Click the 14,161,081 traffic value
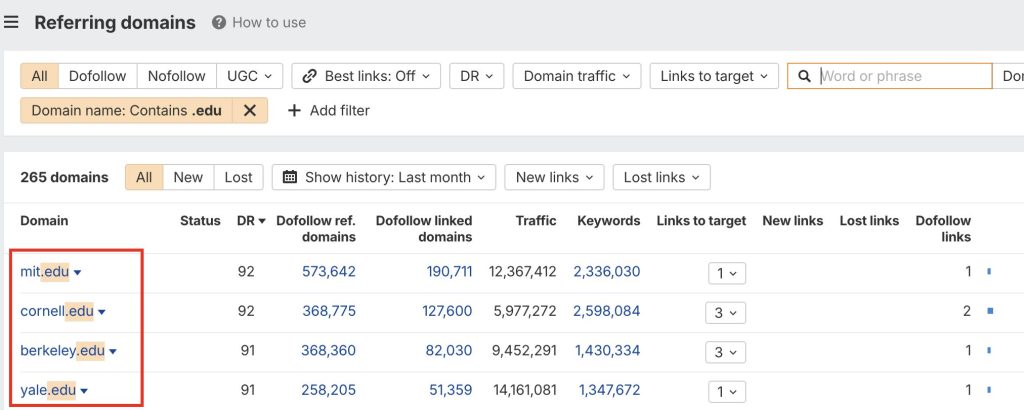This screenshot has height=410, width=1024. click(x=525, y=390)
